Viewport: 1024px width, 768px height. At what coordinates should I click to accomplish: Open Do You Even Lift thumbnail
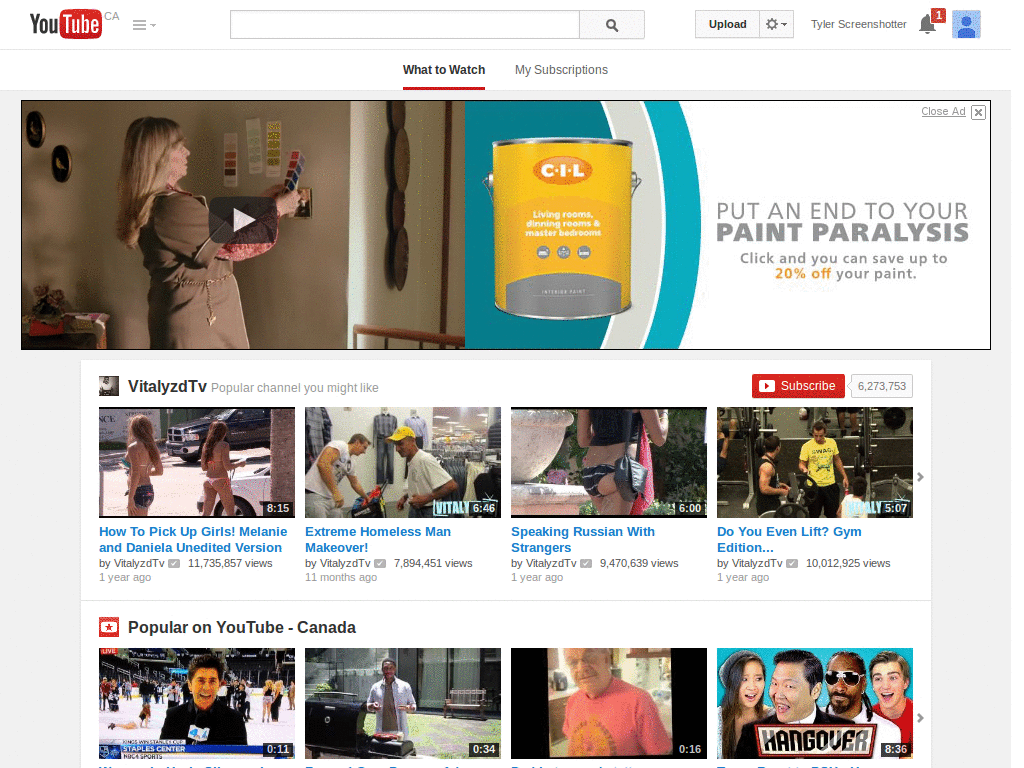pos(814,462)
